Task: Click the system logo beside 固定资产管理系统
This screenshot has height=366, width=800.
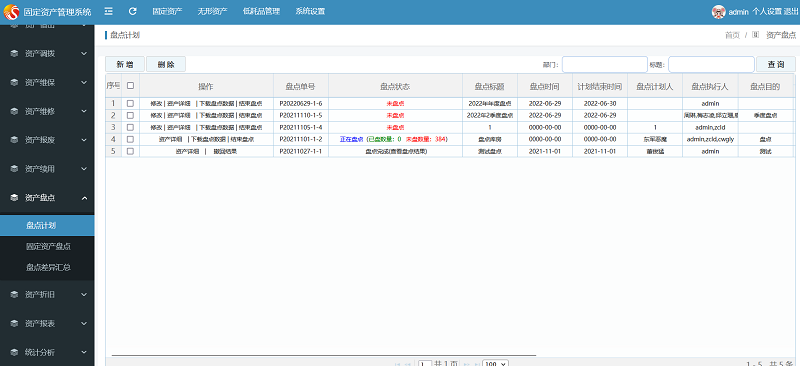Action: (11, 12)
